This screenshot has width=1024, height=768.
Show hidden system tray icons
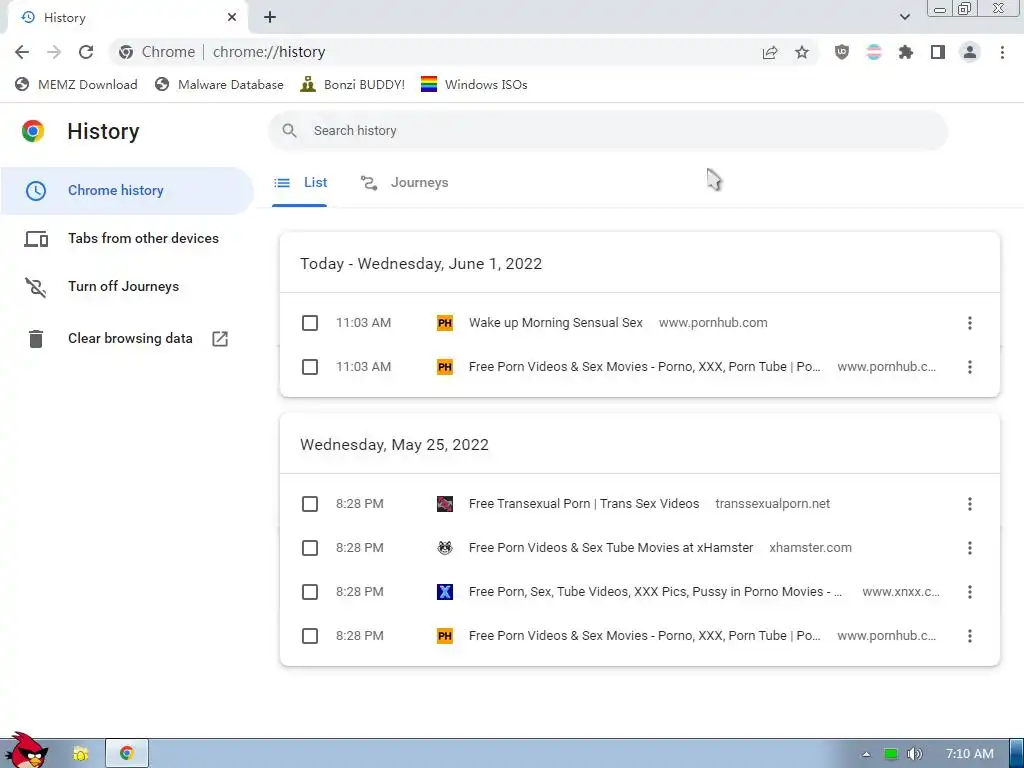point(866,754)
